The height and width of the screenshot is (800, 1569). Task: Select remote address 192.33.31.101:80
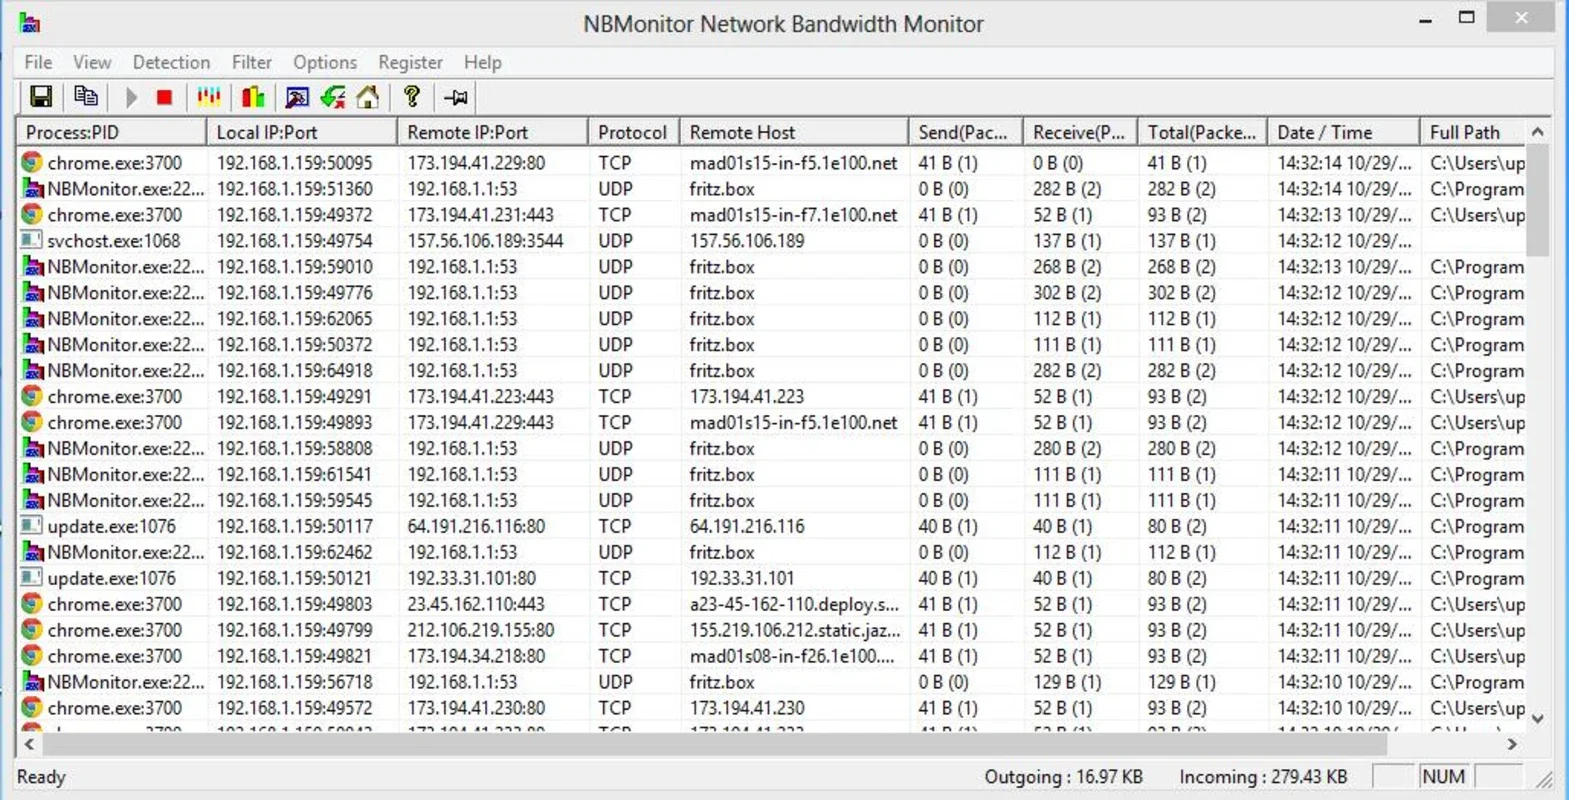point(471,578)
